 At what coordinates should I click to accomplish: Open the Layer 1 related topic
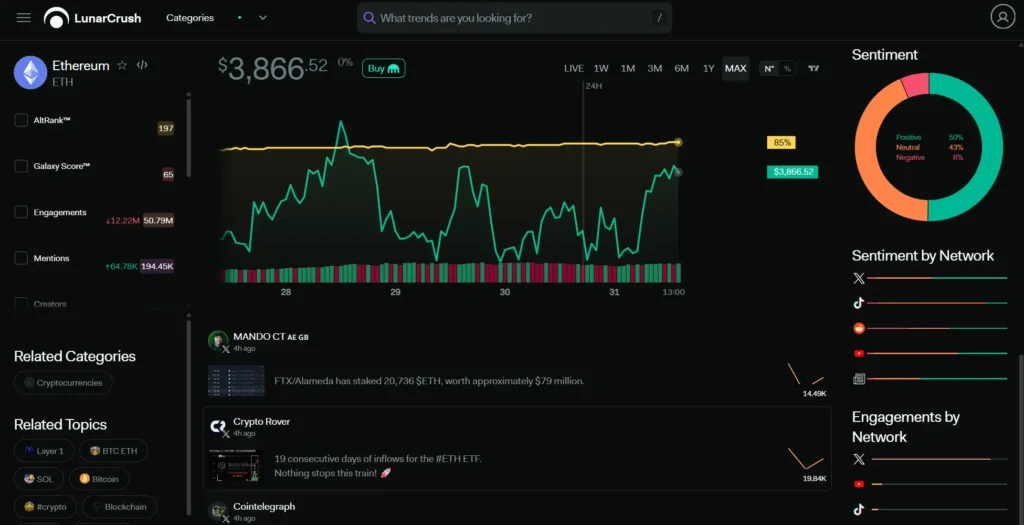click(44, 451)
